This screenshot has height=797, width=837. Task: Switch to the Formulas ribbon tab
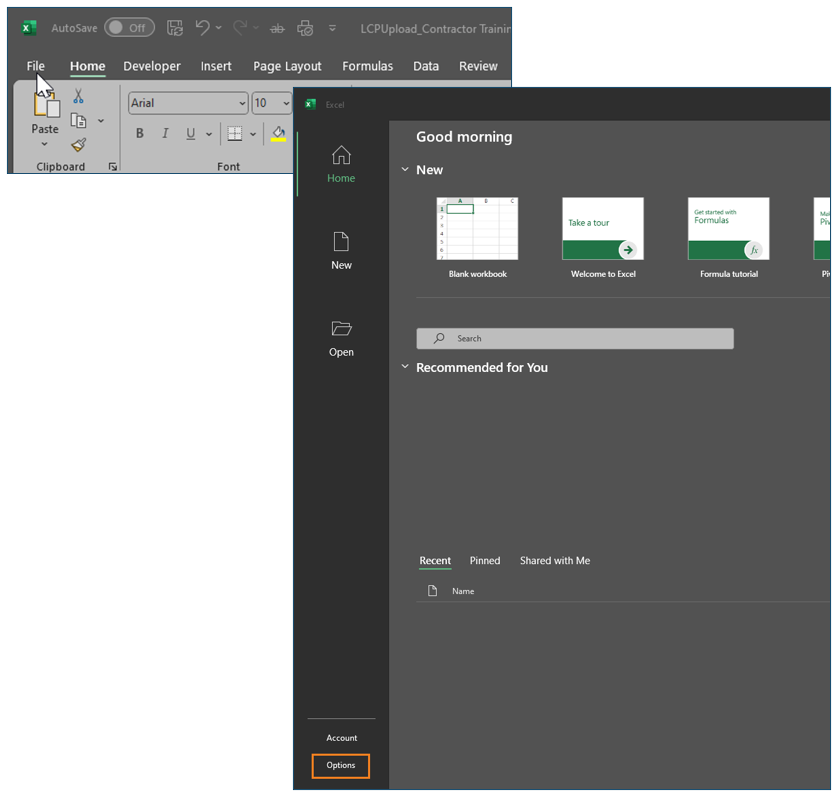point(367,66)
